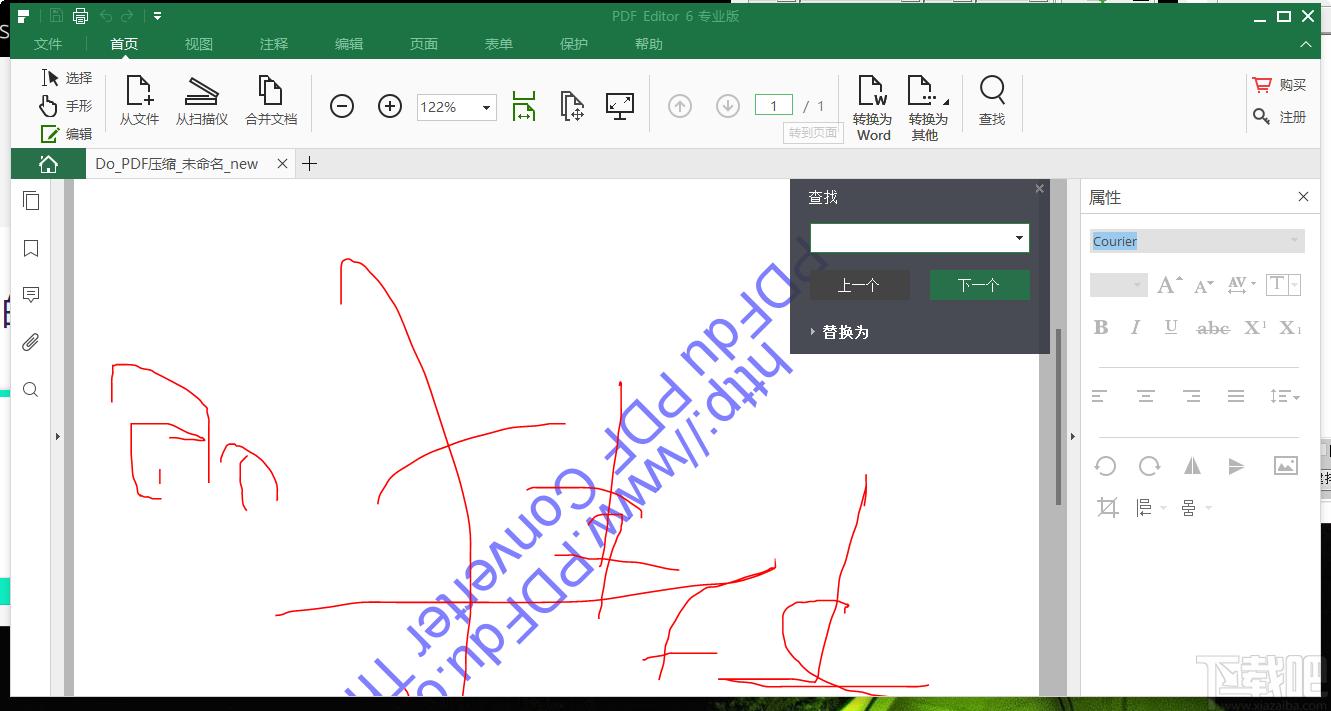Switch to the 保护 ribbon tab
The height and width of the screenshot is (711, 1331).
[574, 44]
